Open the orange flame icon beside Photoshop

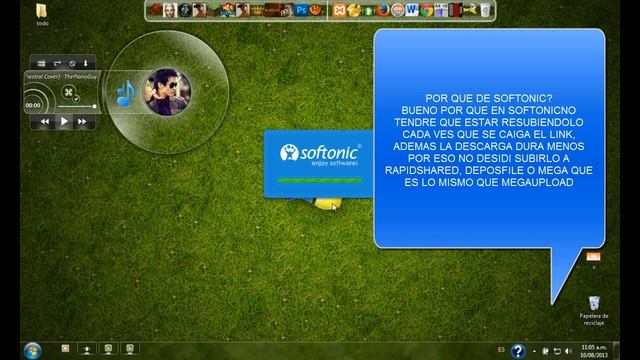pyautogui.click(x=316, y=10)
